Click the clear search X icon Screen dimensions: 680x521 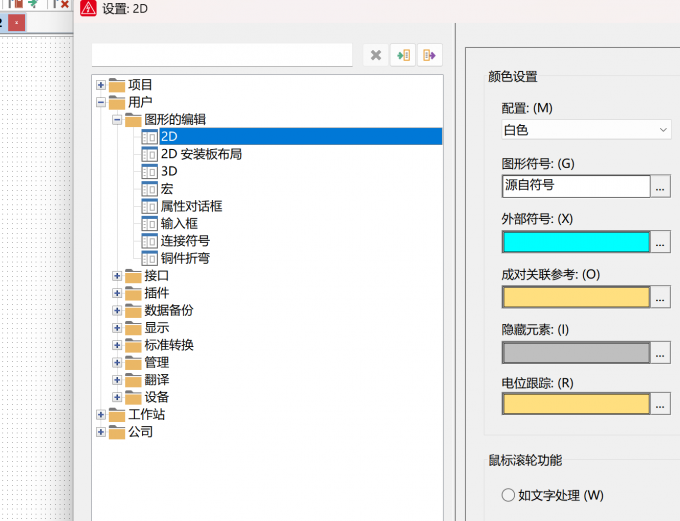click(x=376, y=55)
